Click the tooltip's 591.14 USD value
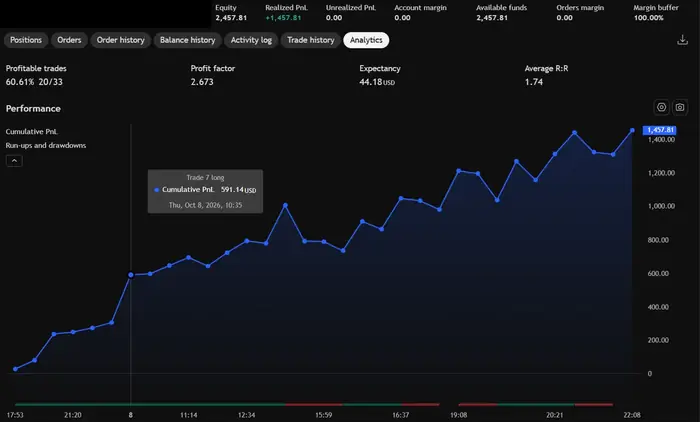The width and height of the screenshot is (700, 422). click(x=238, y=190)
